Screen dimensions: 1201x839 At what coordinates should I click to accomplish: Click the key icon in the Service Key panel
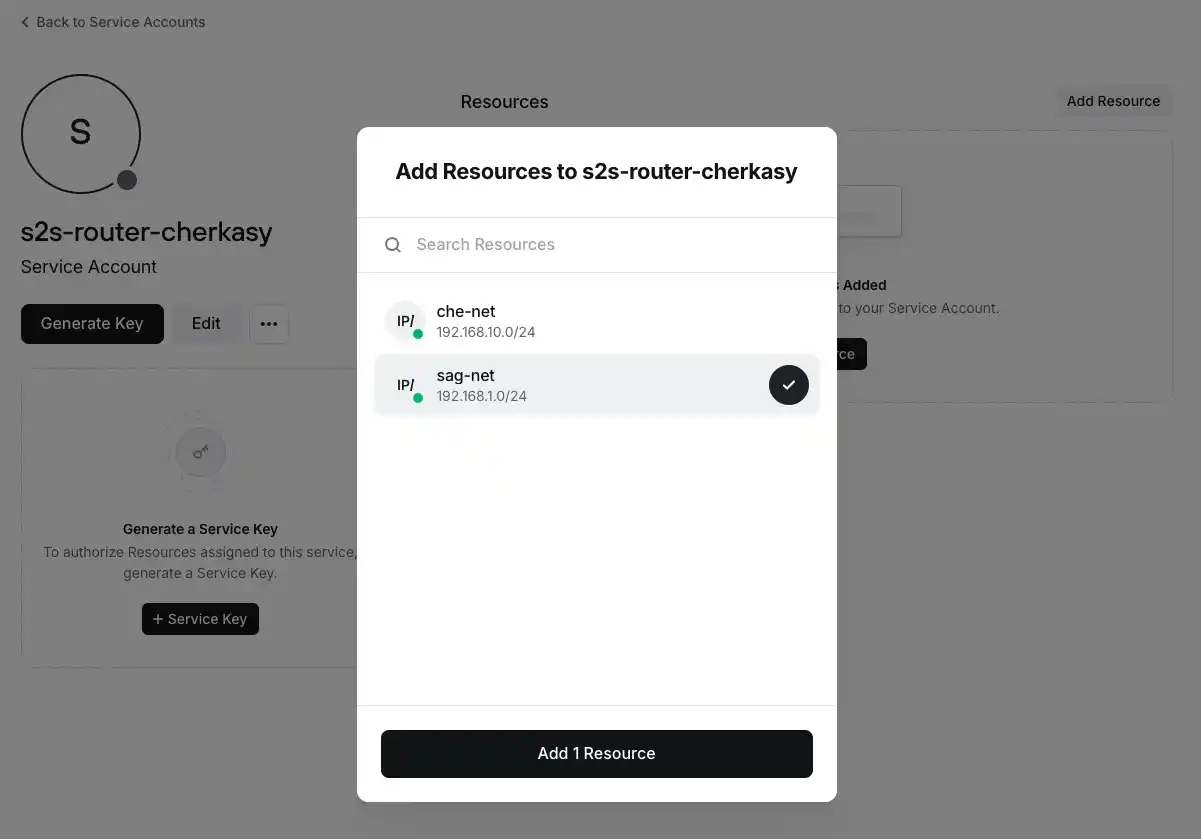200,451
